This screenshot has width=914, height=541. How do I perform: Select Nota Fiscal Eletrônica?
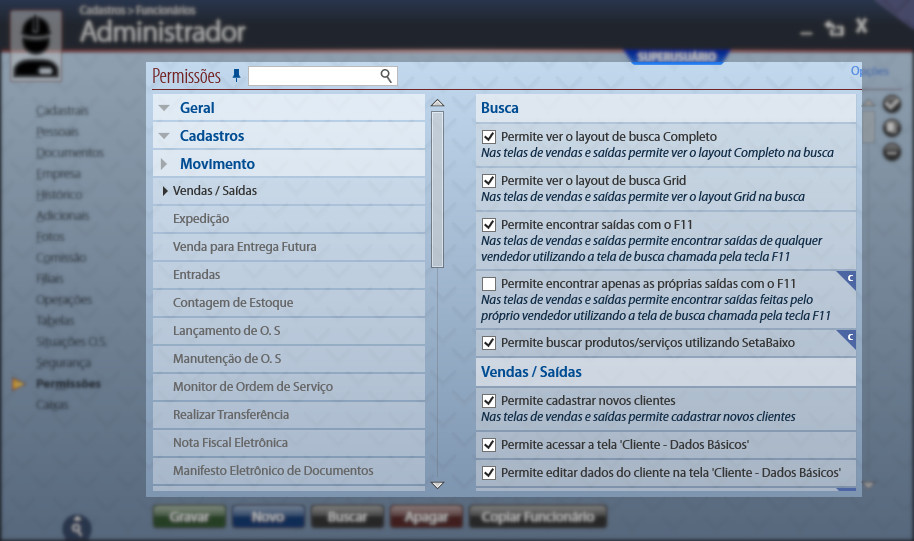tap(289, 443)
